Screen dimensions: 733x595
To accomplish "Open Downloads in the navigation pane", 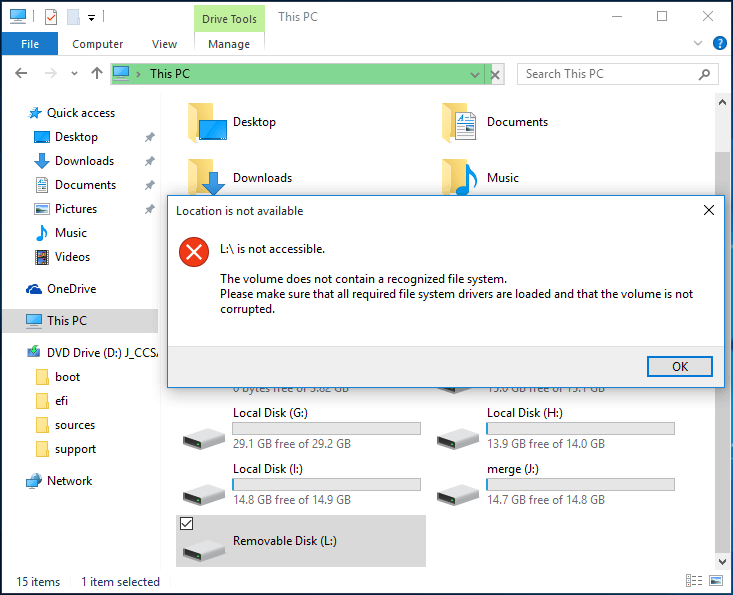I will click(84, 161).
